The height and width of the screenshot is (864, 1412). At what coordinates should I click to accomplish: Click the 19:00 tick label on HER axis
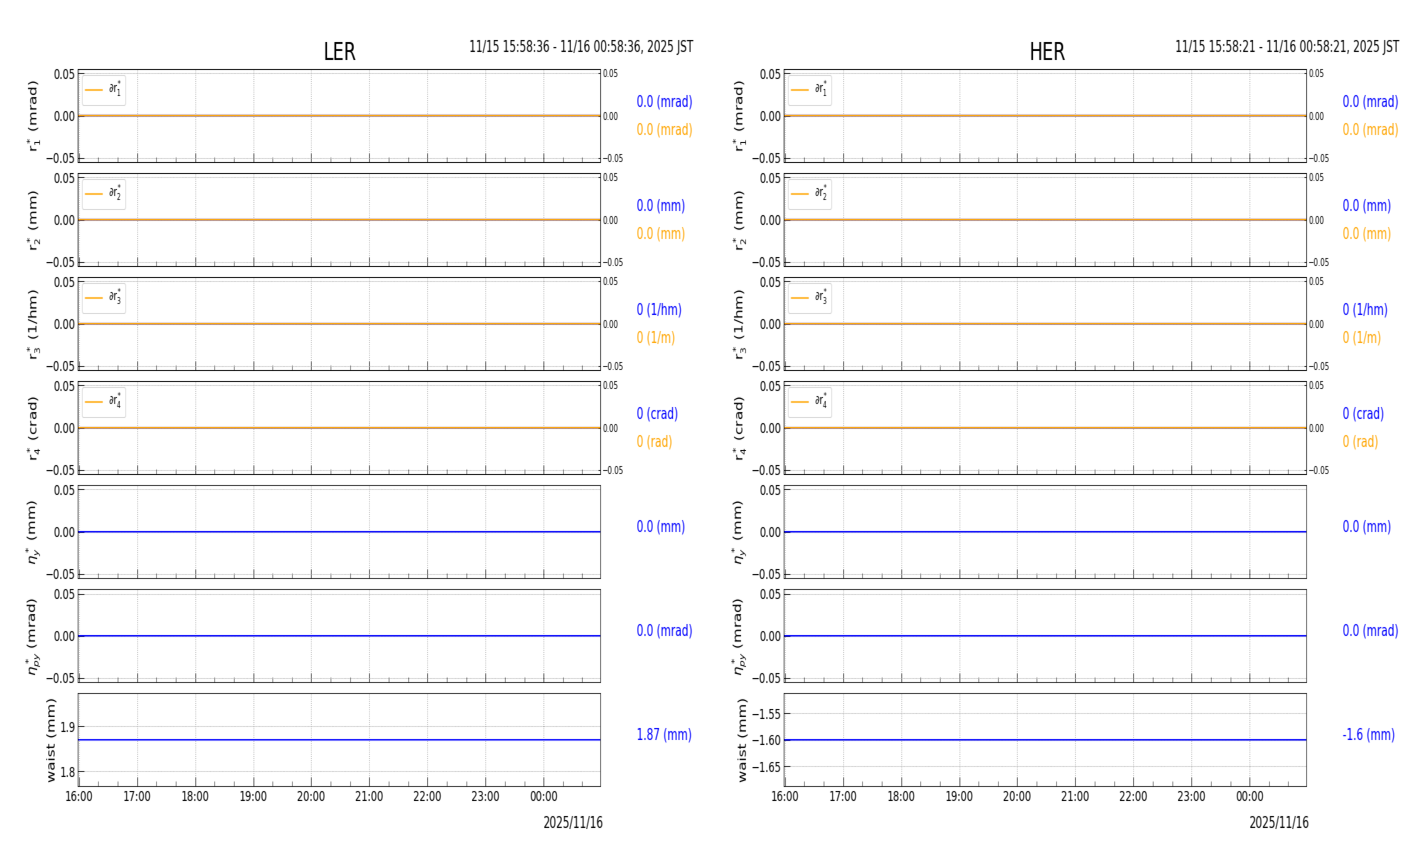[959, 797]
